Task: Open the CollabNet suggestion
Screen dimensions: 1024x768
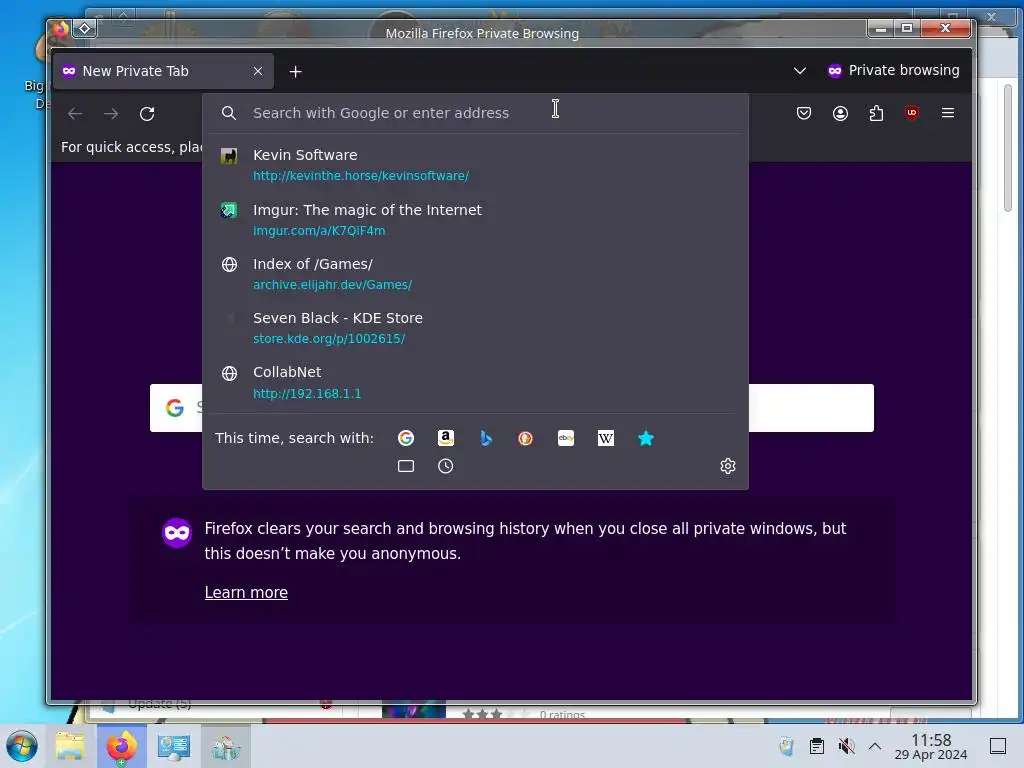Action: point(475,382)
